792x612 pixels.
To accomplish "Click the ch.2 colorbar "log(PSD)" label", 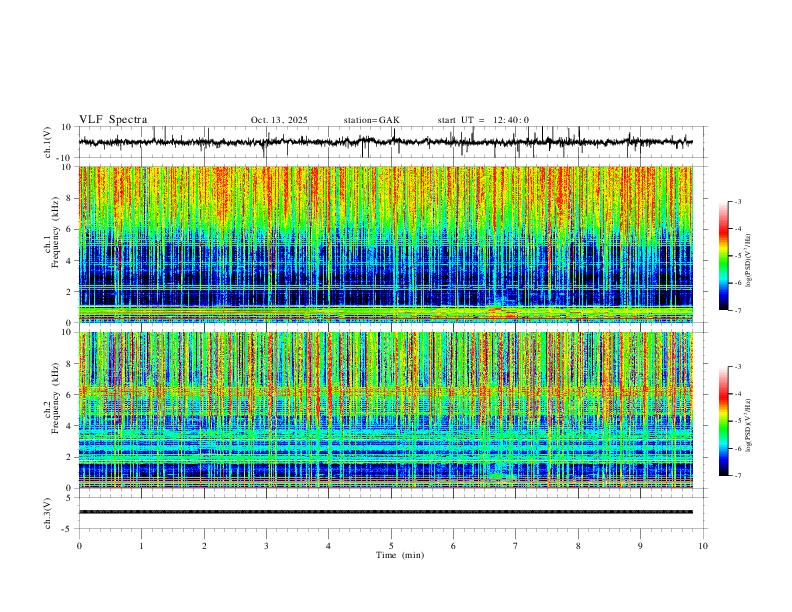I will point(748,425).
